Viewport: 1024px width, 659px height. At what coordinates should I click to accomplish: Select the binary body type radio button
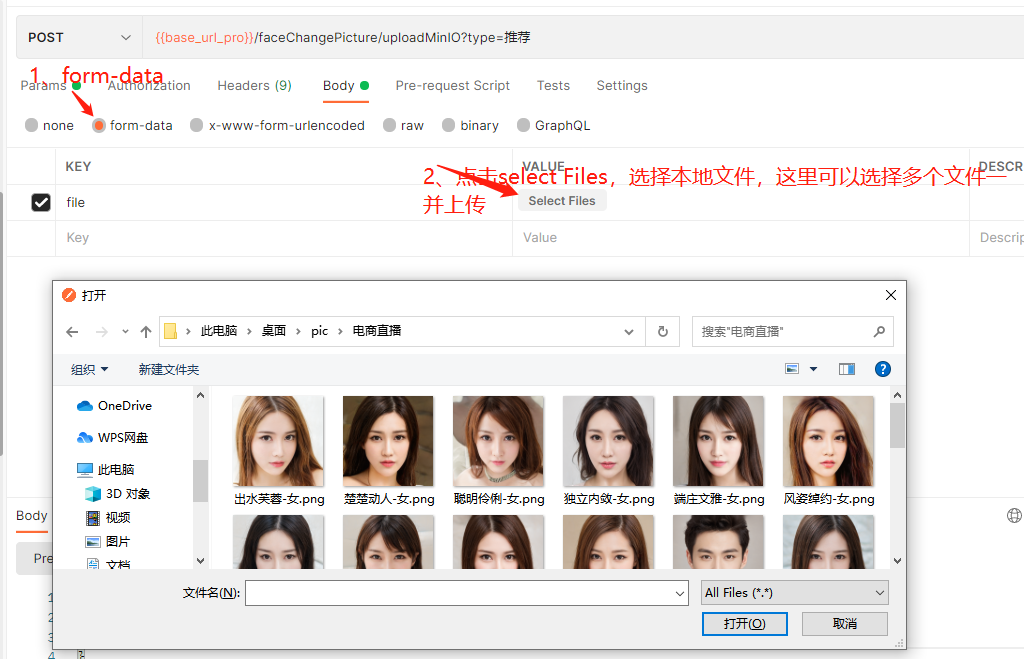coord(447,125)
